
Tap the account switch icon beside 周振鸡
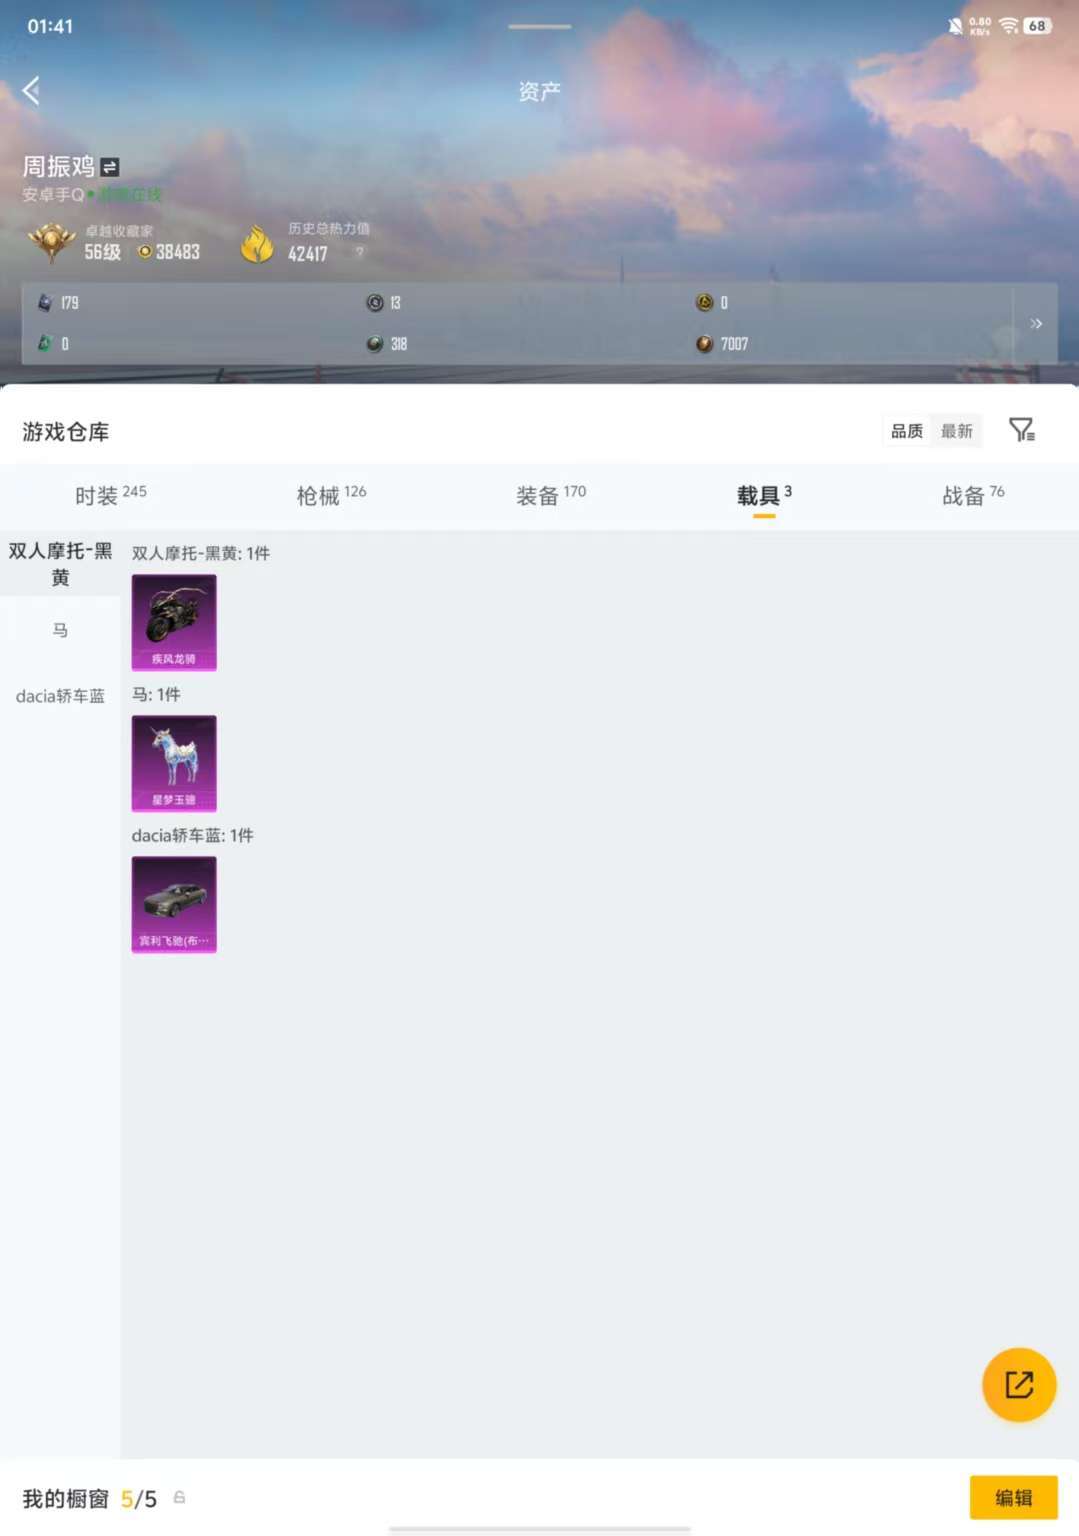coord(110,167)
